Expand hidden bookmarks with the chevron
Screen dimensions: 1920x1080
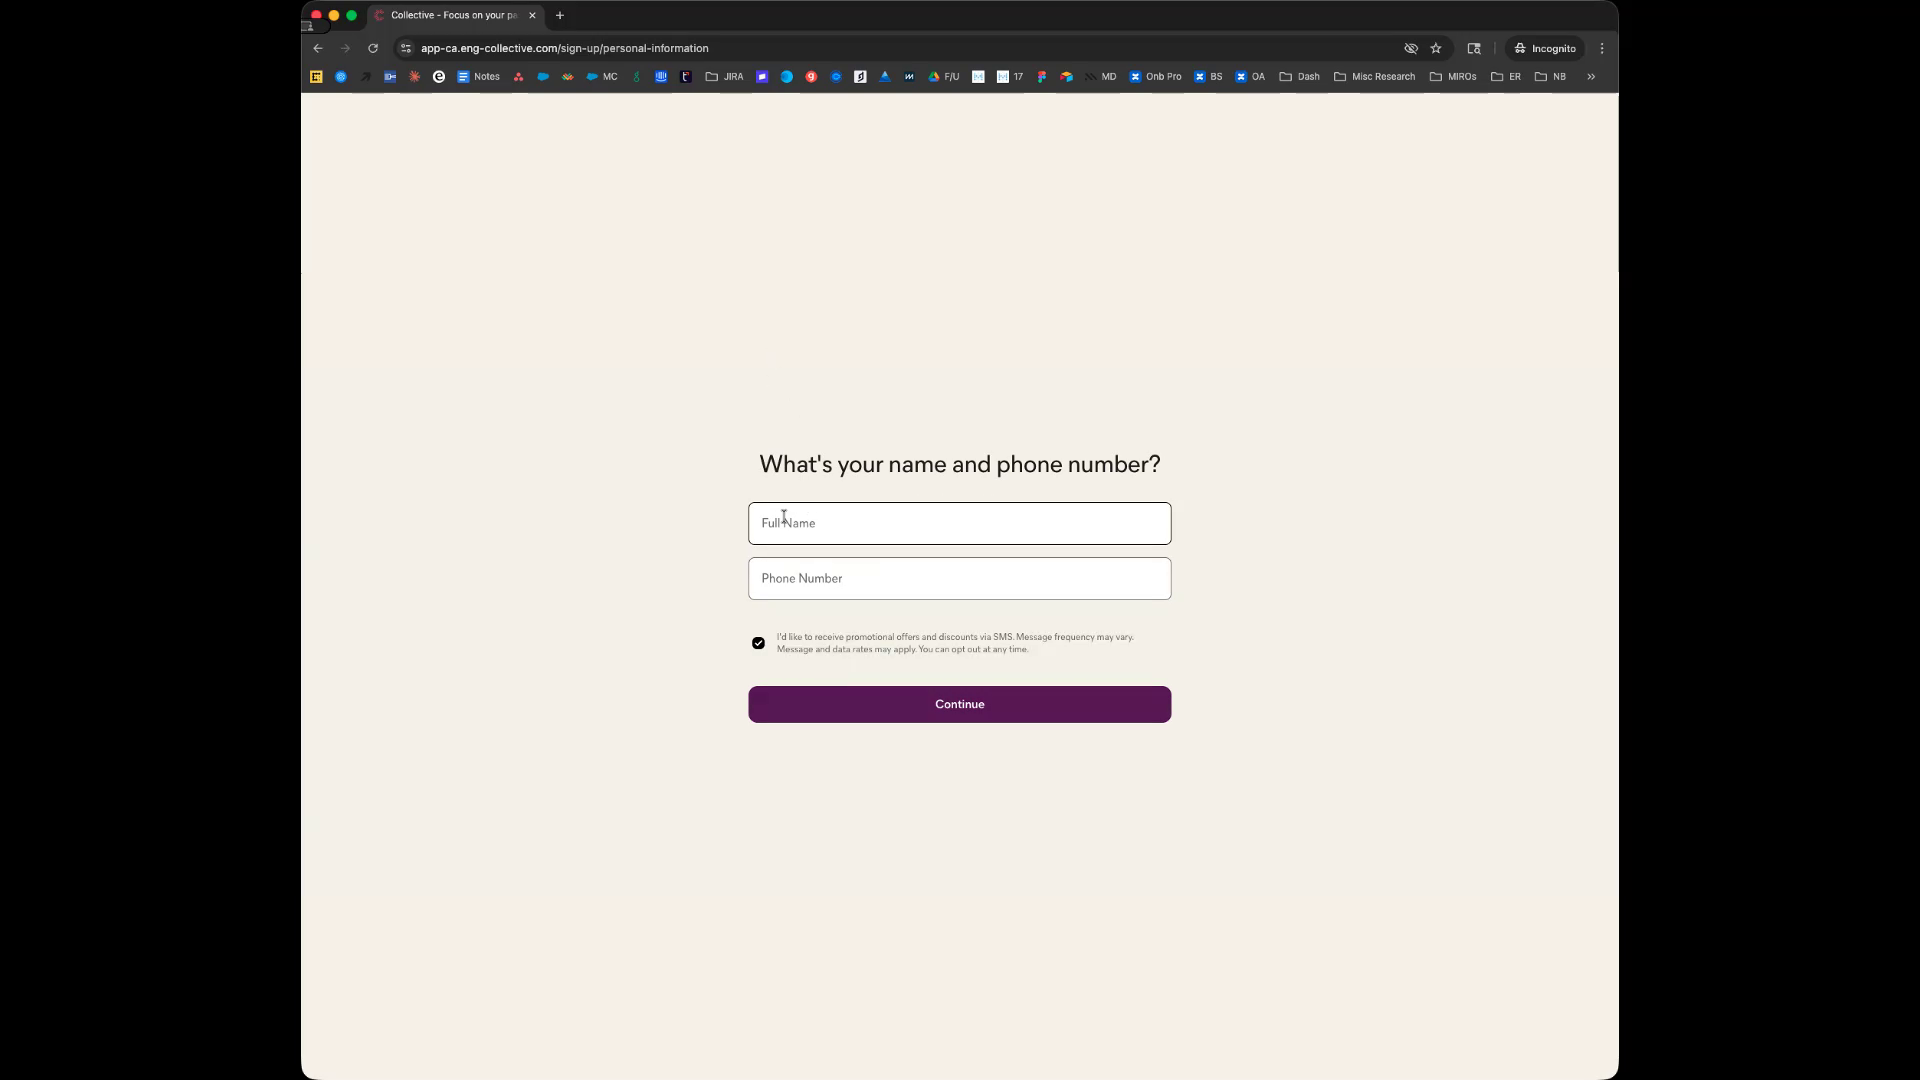[1591, 76]
